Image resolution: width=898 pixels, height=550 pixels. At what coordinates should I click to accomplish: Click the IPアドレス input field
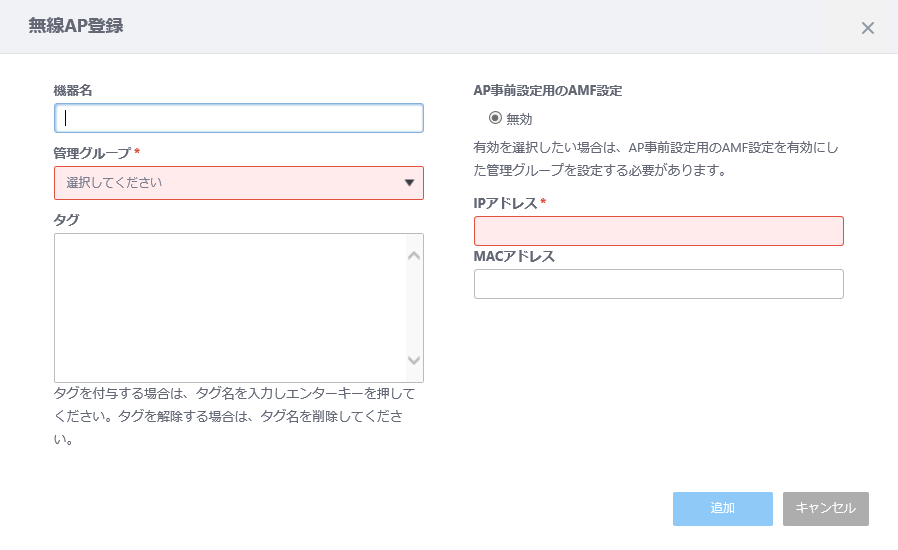pyautogui.click(x=659, y=231)
